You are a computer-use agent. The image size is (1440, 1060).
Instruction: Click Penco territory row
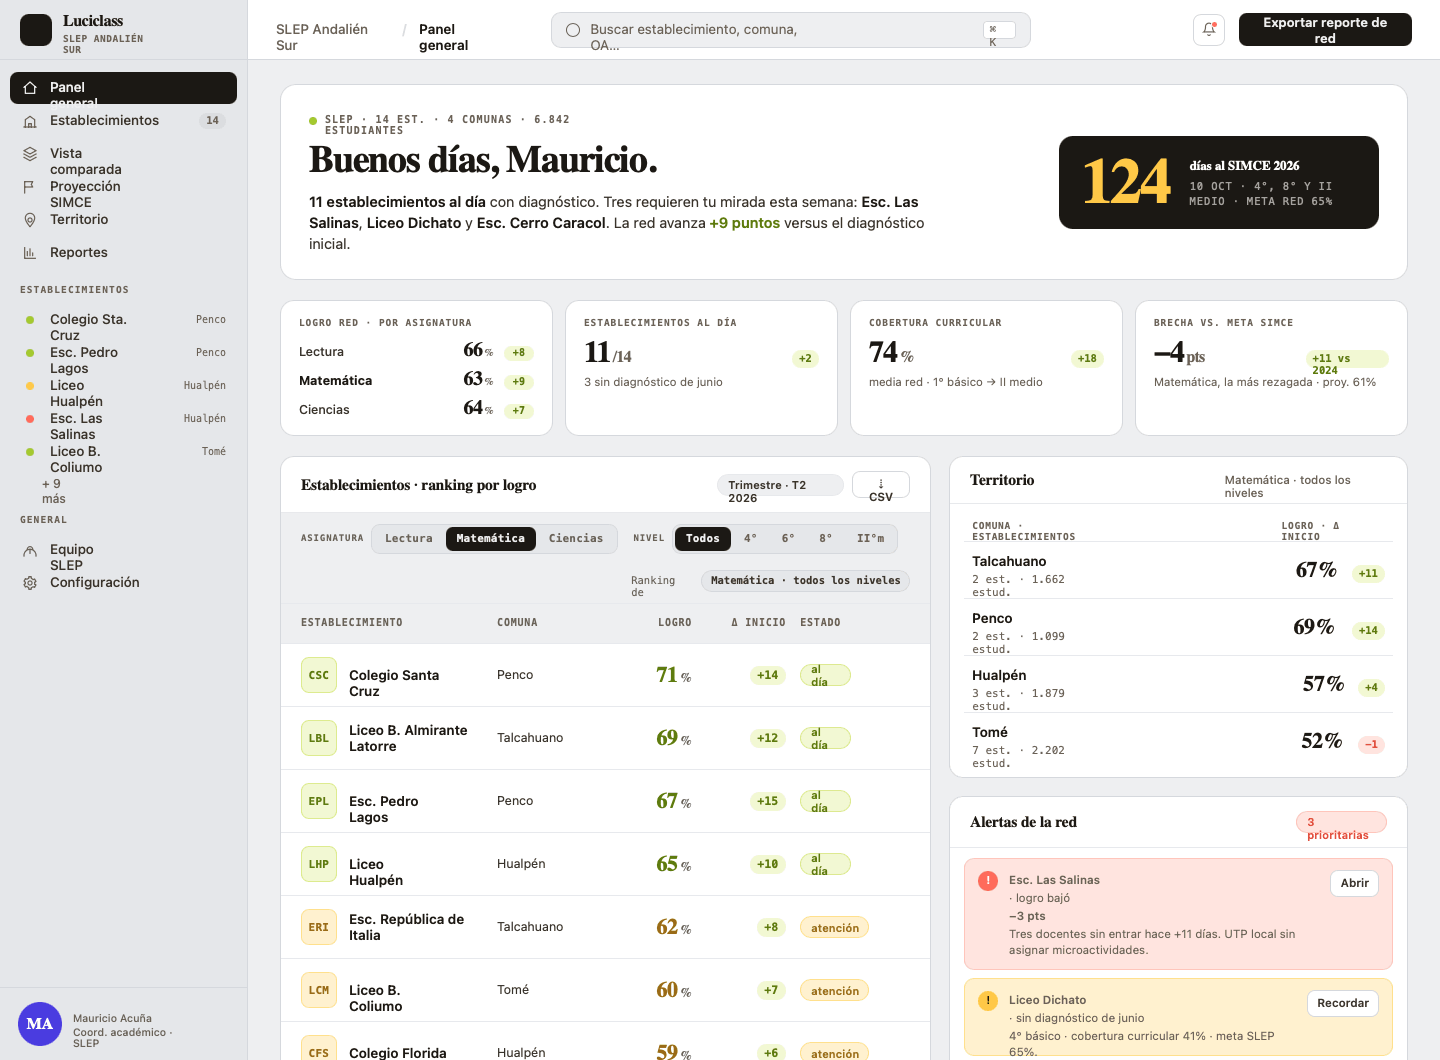click(1178, 627)
